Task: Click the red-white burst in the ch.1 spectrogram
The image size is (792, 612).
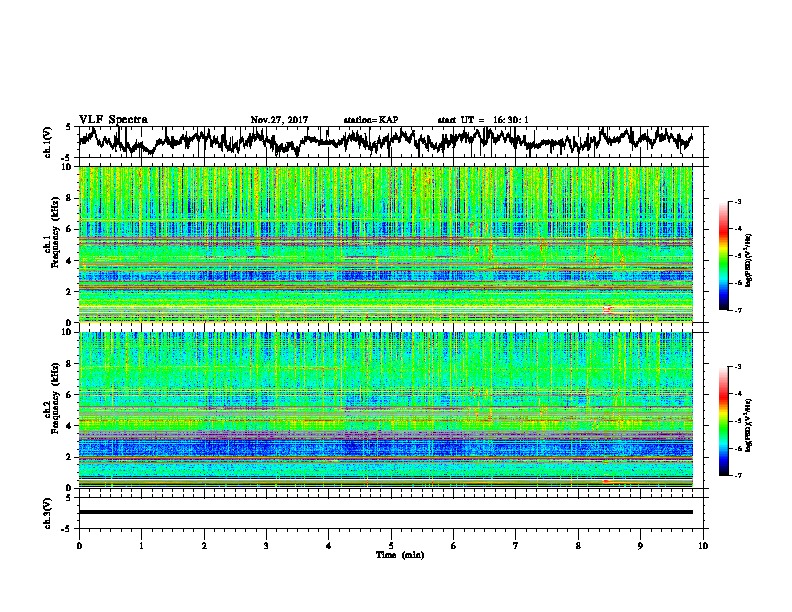Action: pos(608,309)
